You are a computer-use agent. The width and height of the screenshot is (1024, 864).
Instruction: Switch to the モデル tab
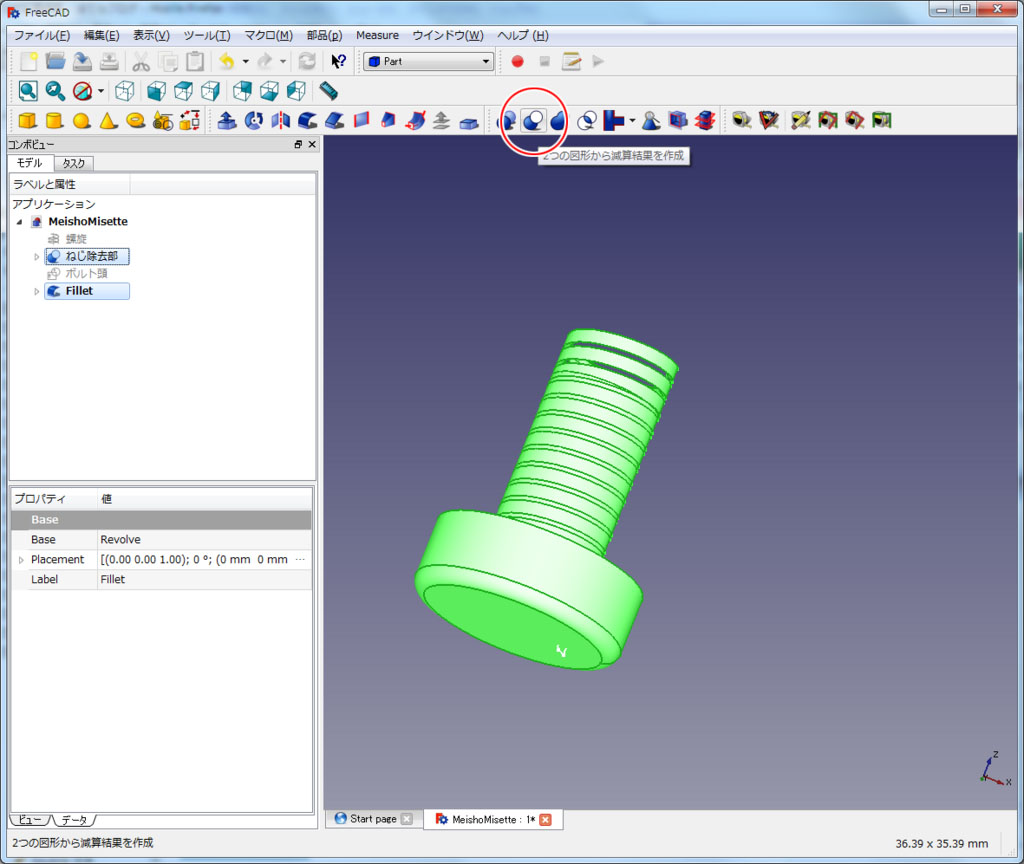[29, 163]
